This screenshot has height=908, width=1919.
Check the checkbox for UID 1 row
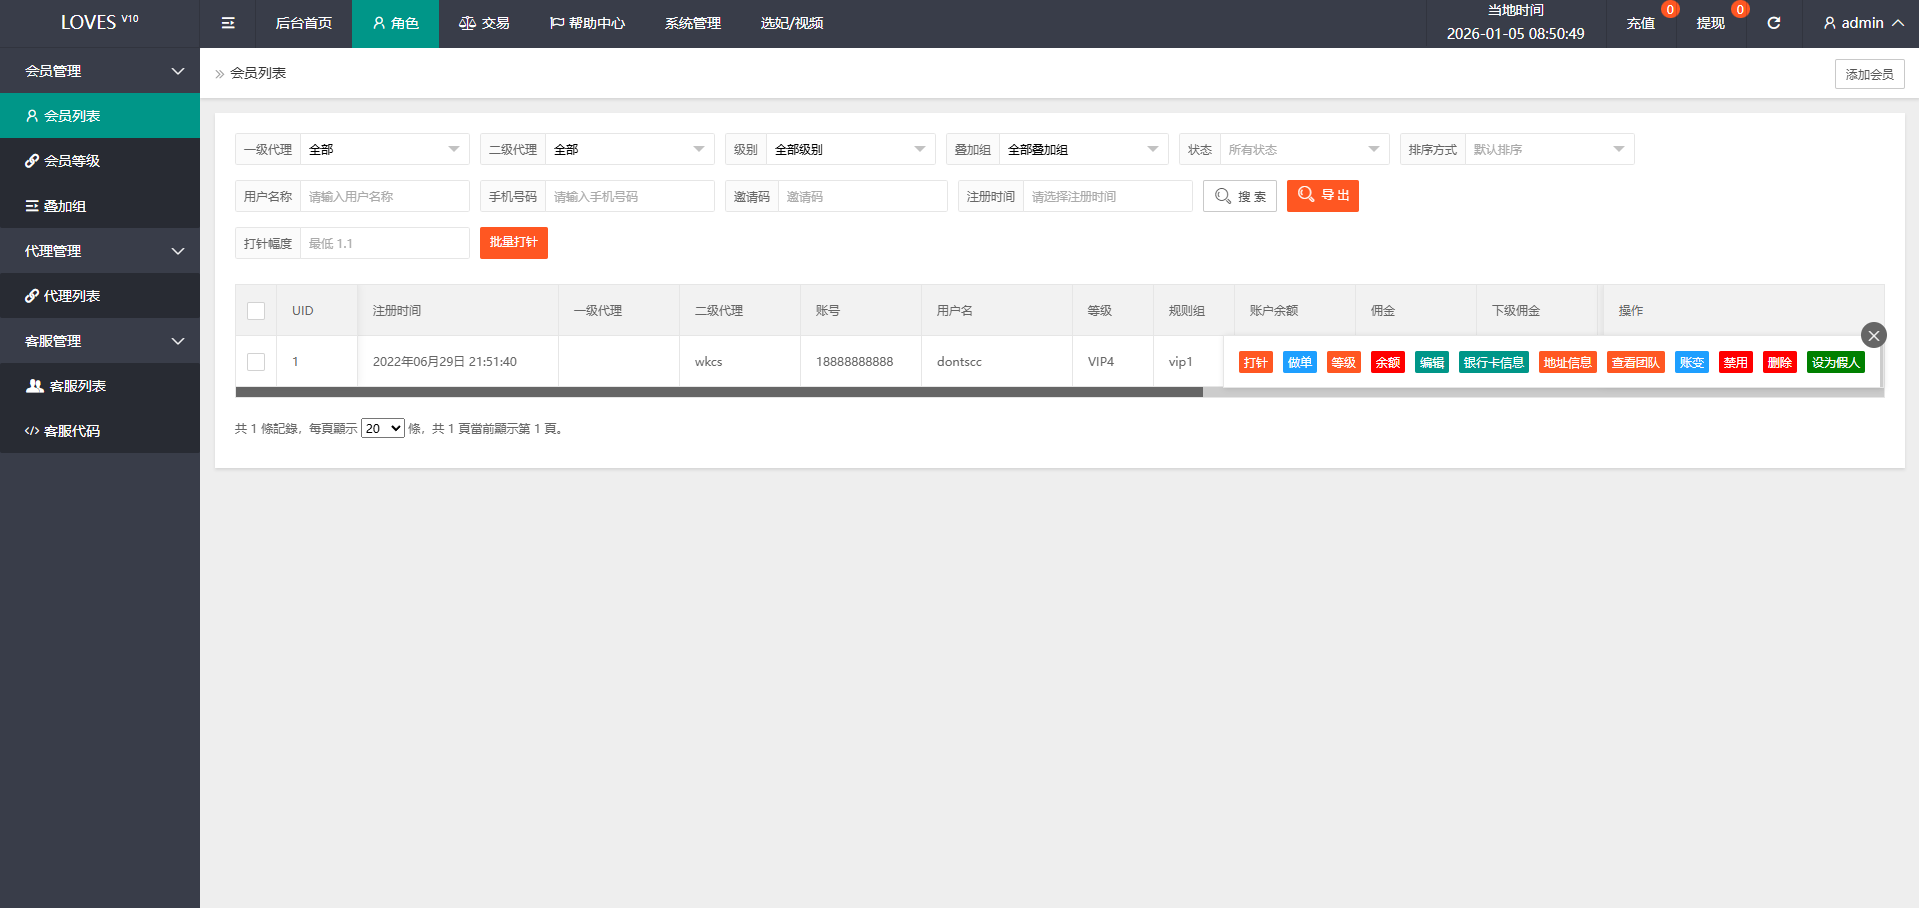point(256,362)
